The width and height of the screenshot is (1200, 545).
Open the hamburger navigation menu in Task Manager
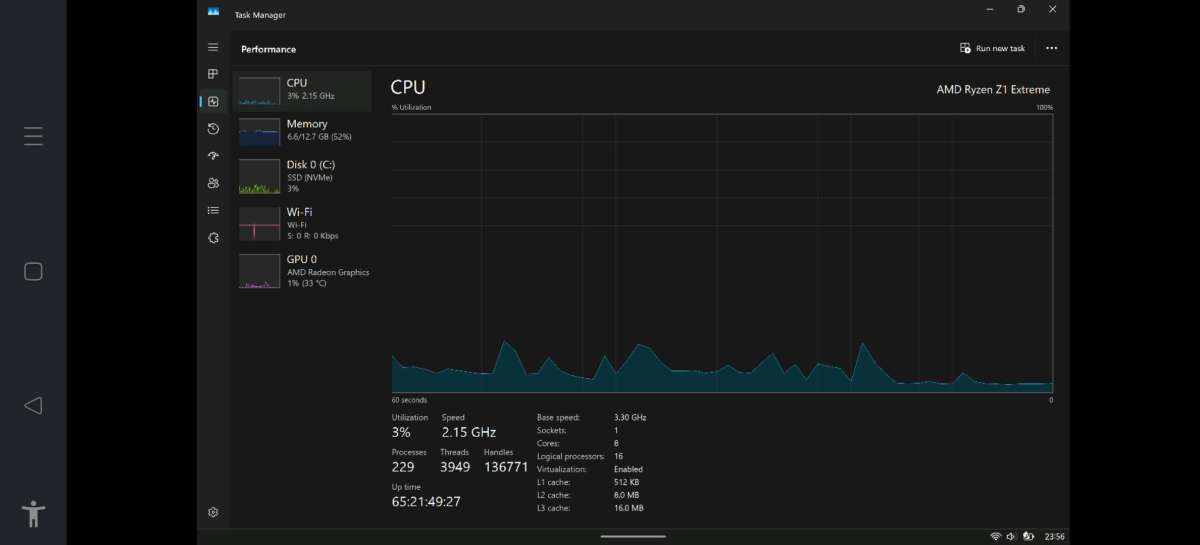(213, 47)
